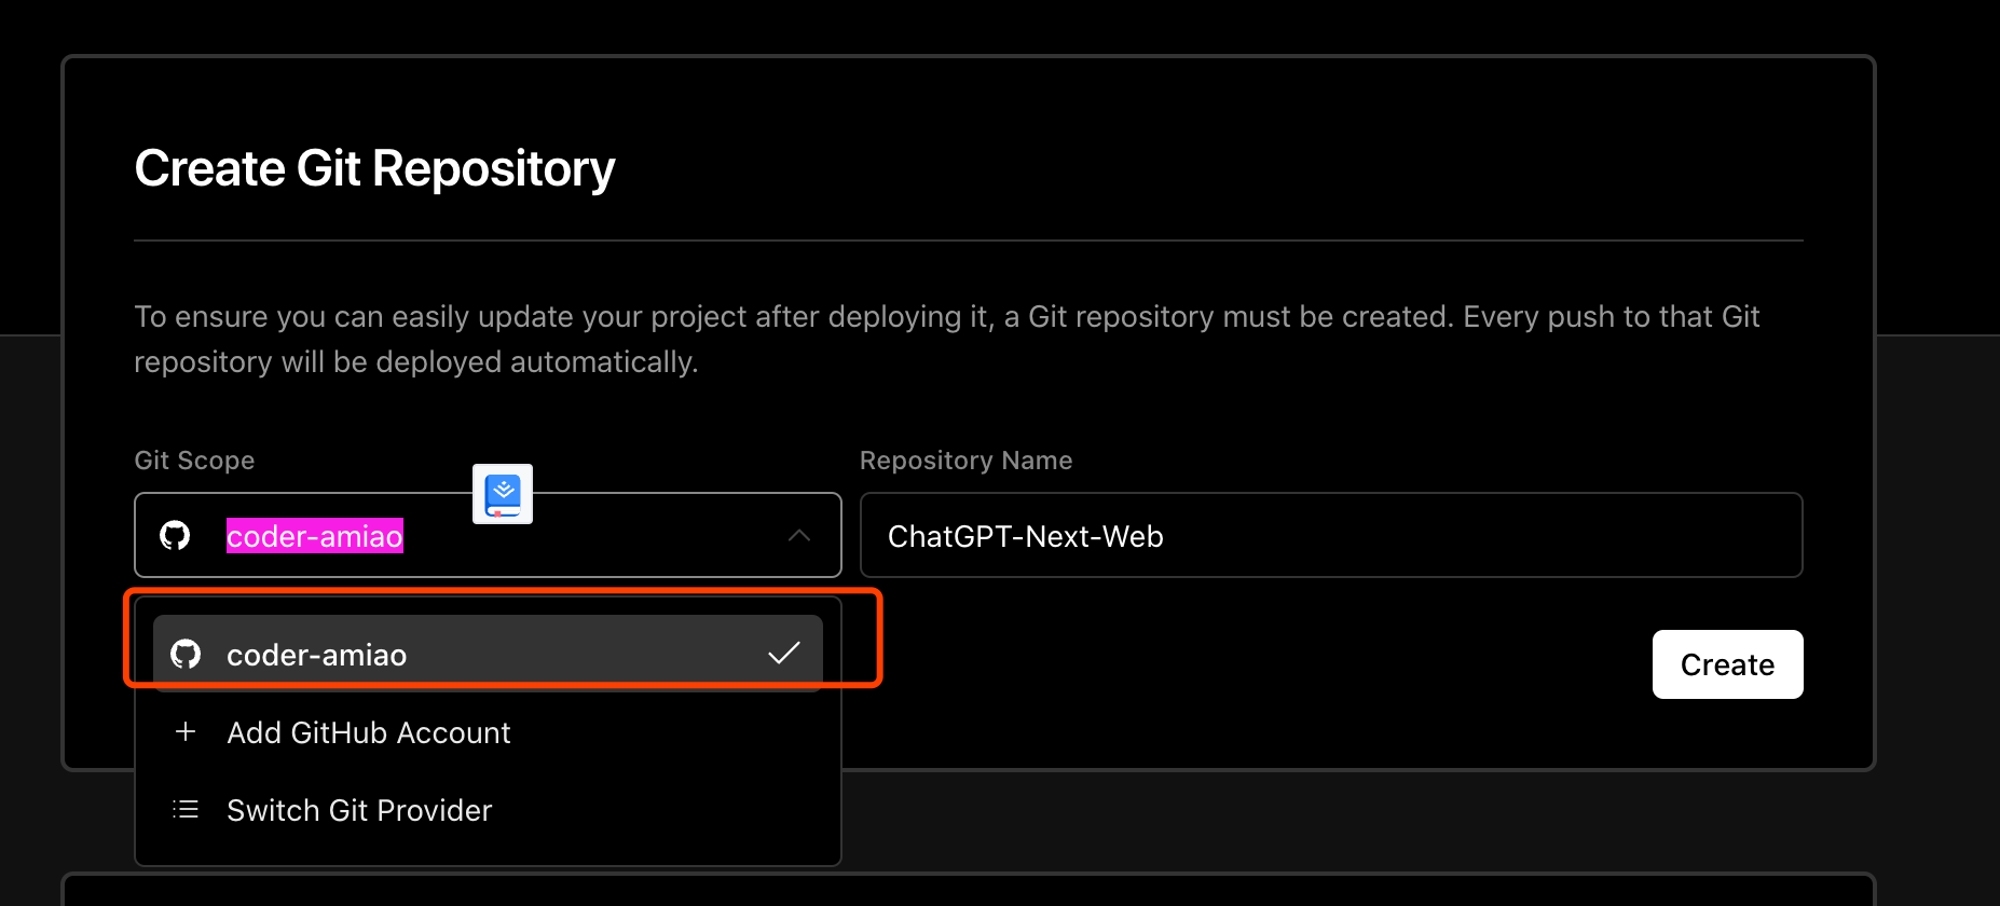Click the highlighted coder-amiao text

(315, 536)
